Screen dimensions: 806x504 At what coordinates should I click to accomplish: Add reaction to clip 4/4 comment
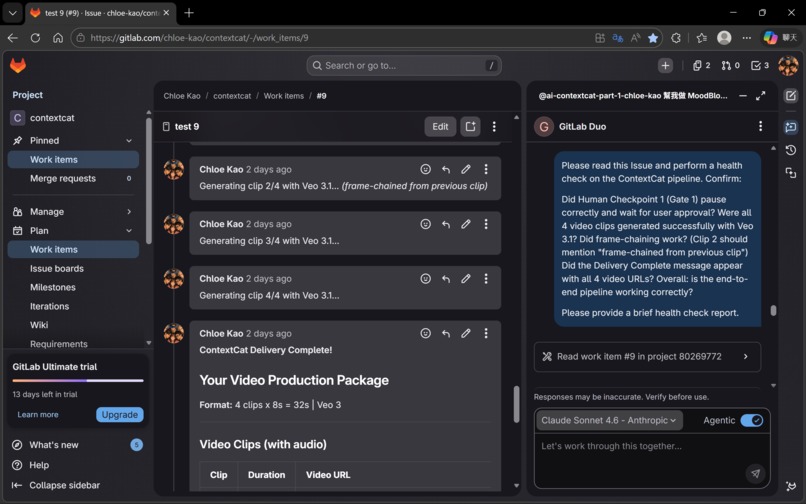click(x=426, y=279)
